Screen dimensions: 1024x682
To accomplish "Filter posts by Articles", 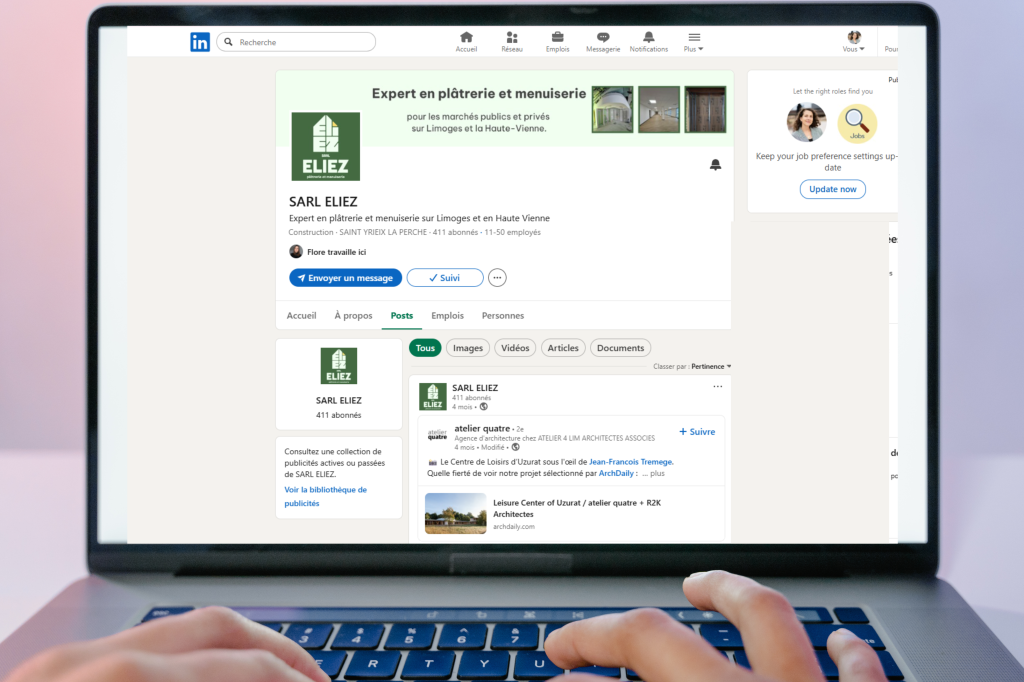I will click(x=563, y=348).
